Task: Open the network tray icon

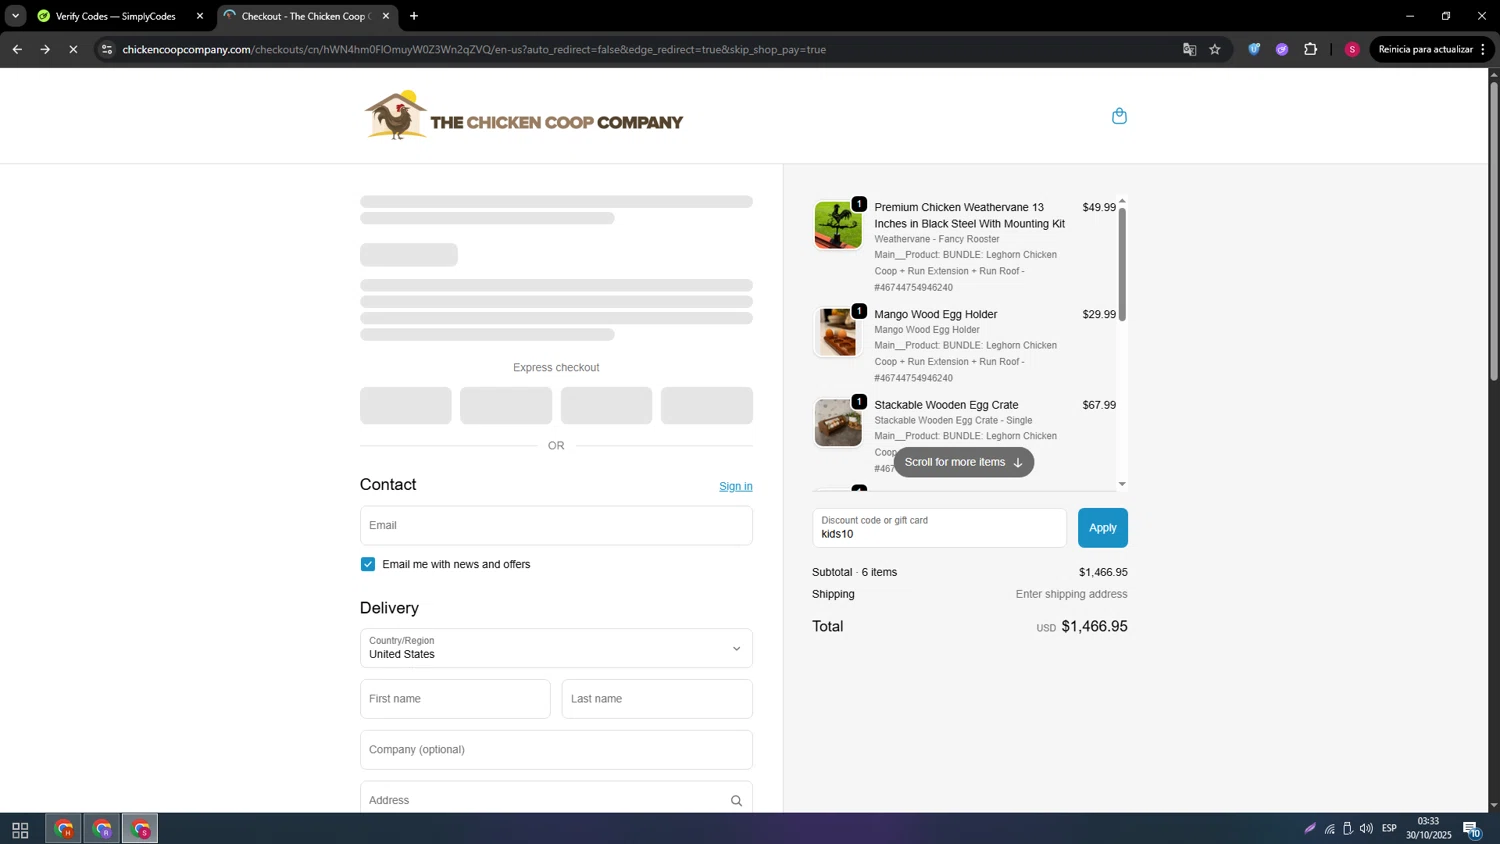Action: [1330, 829]
